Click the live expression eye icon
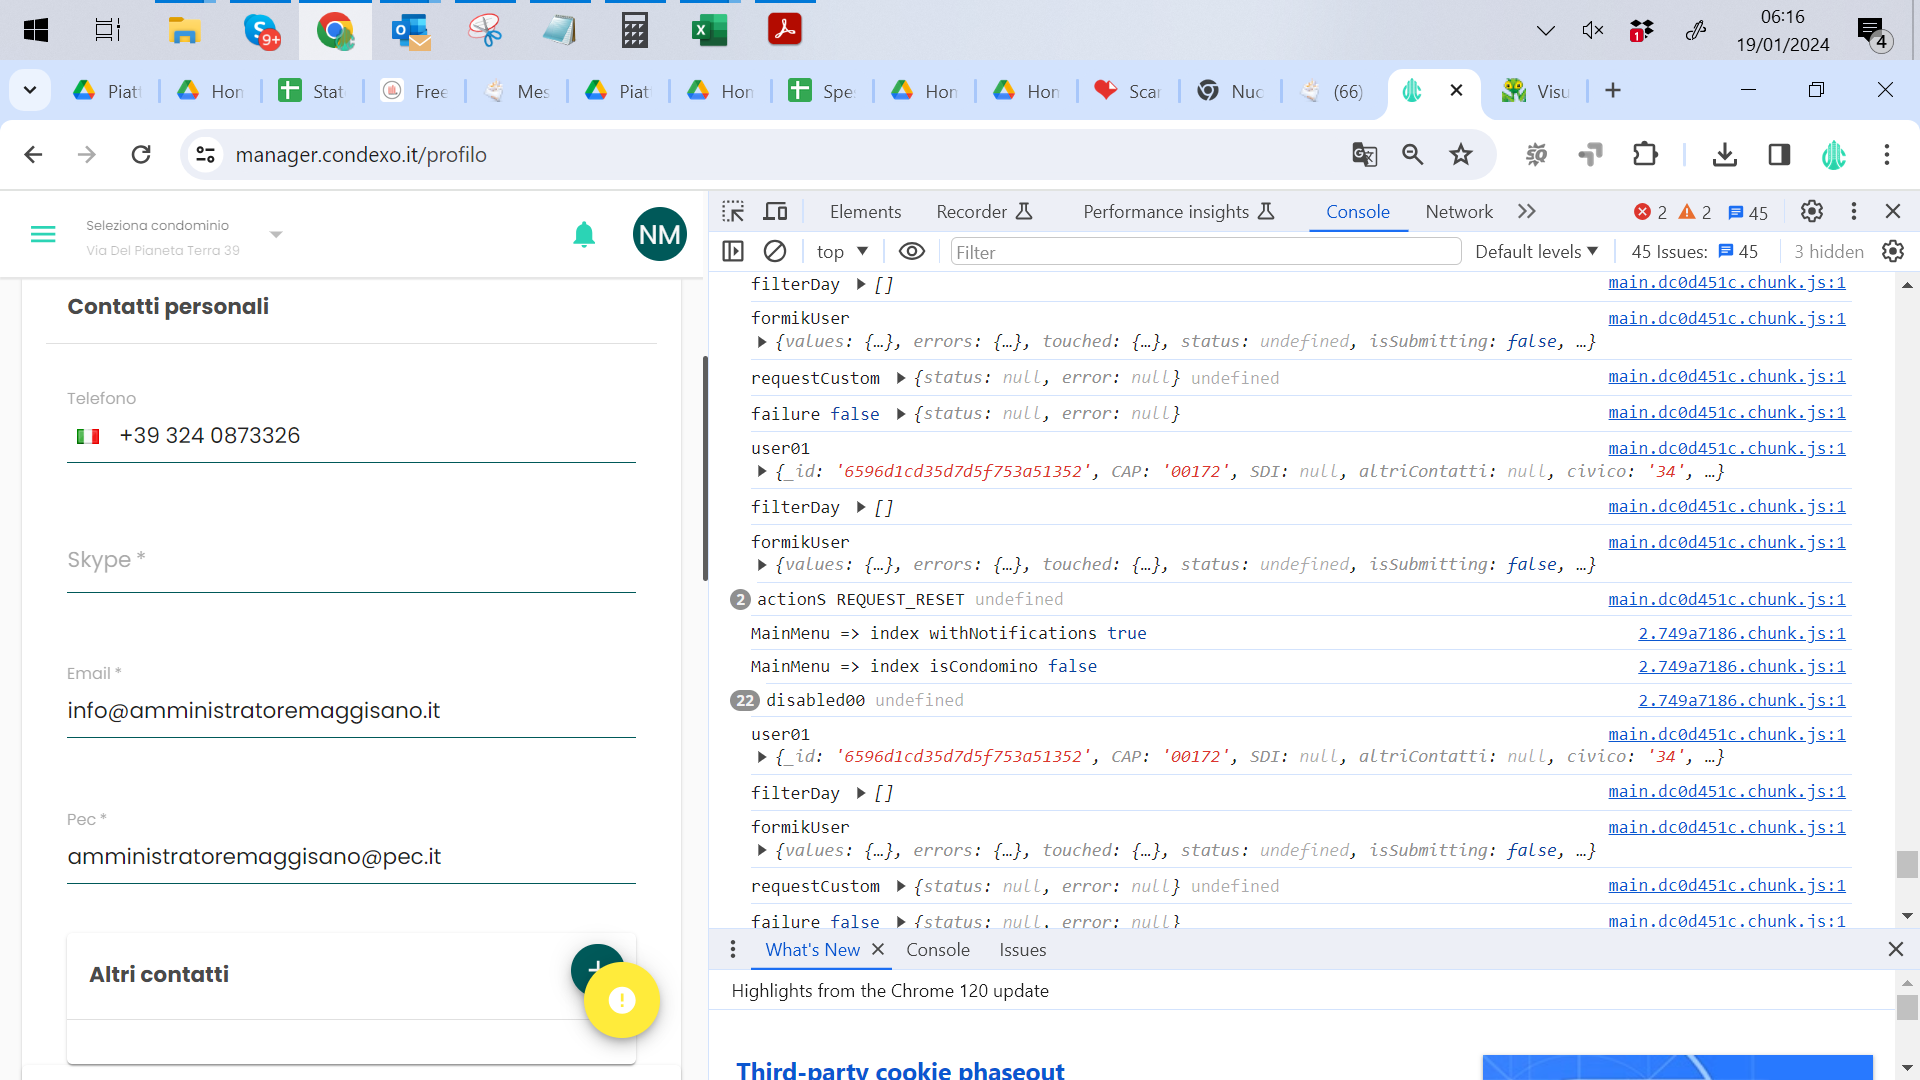1920x1080 pixels. 911,252
